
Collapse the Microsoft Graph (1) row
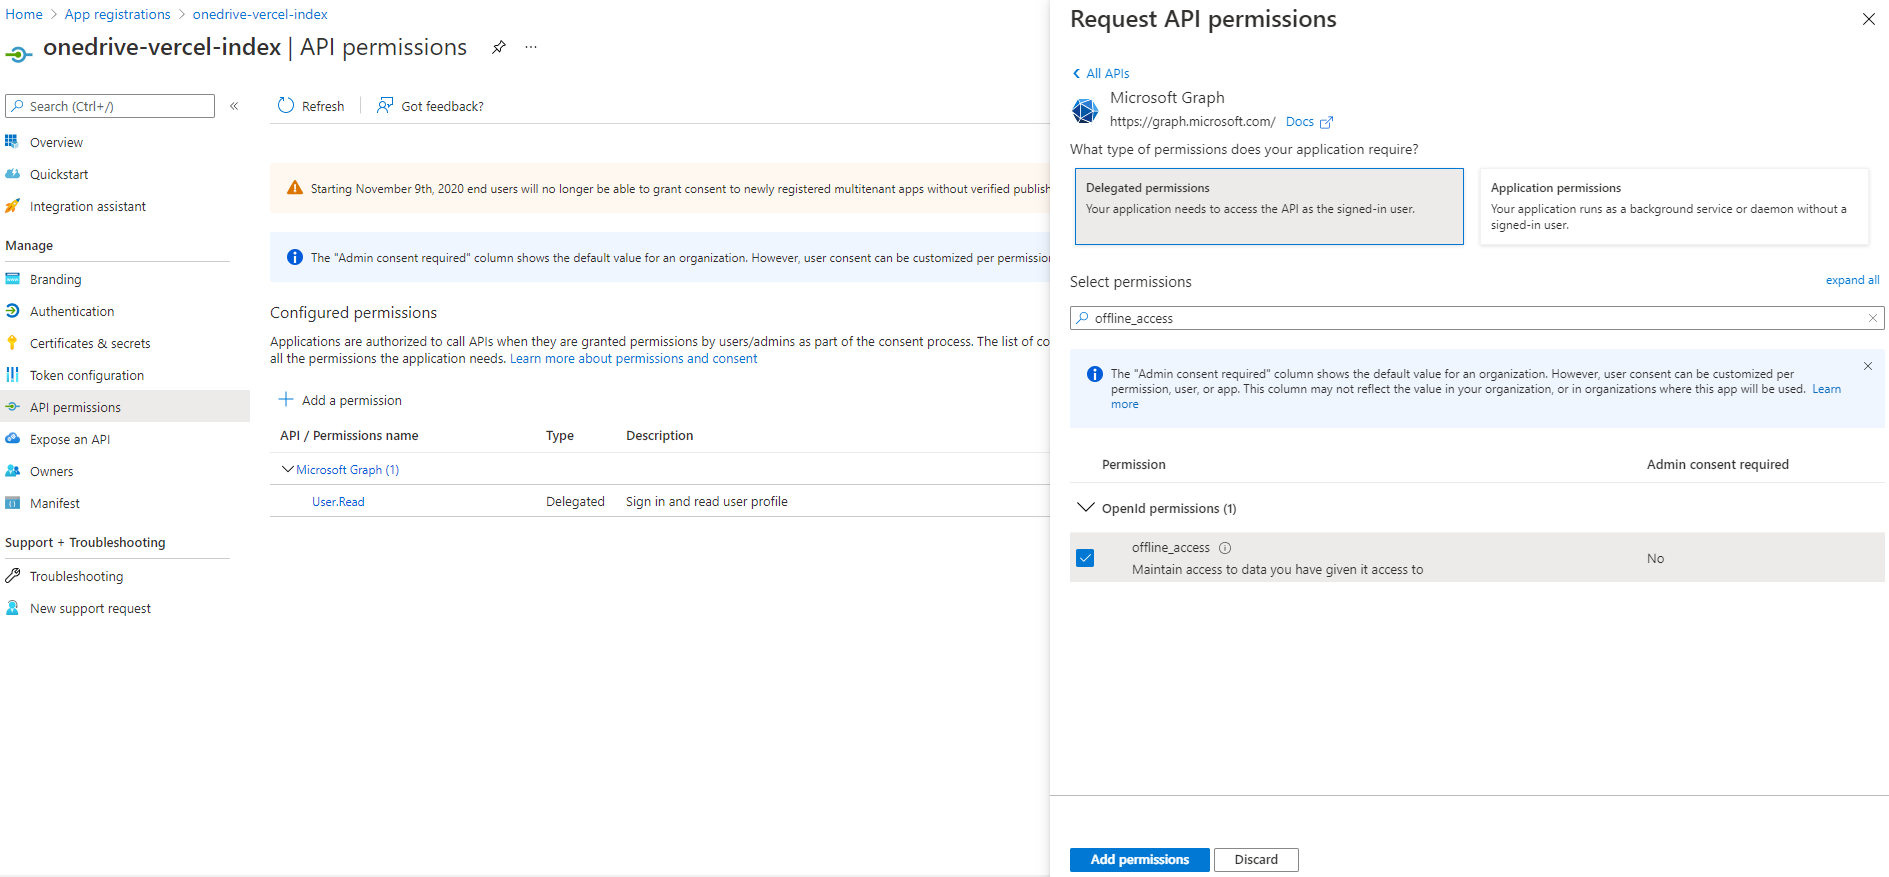tap(288, 469)
